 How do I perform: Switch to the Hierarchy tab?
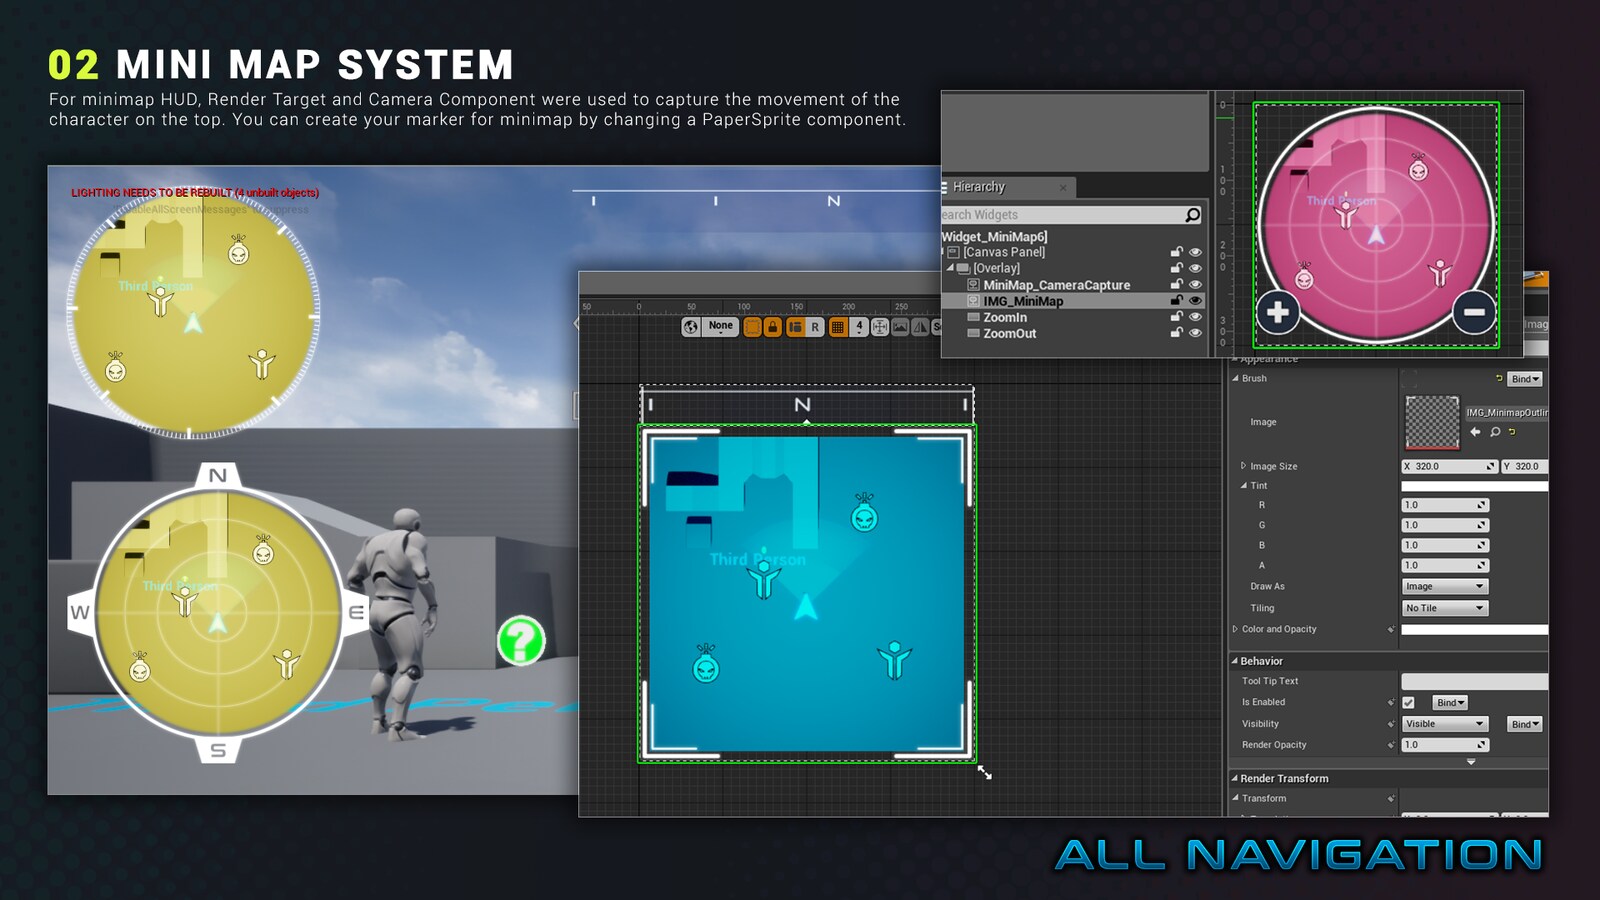point(979,187)
